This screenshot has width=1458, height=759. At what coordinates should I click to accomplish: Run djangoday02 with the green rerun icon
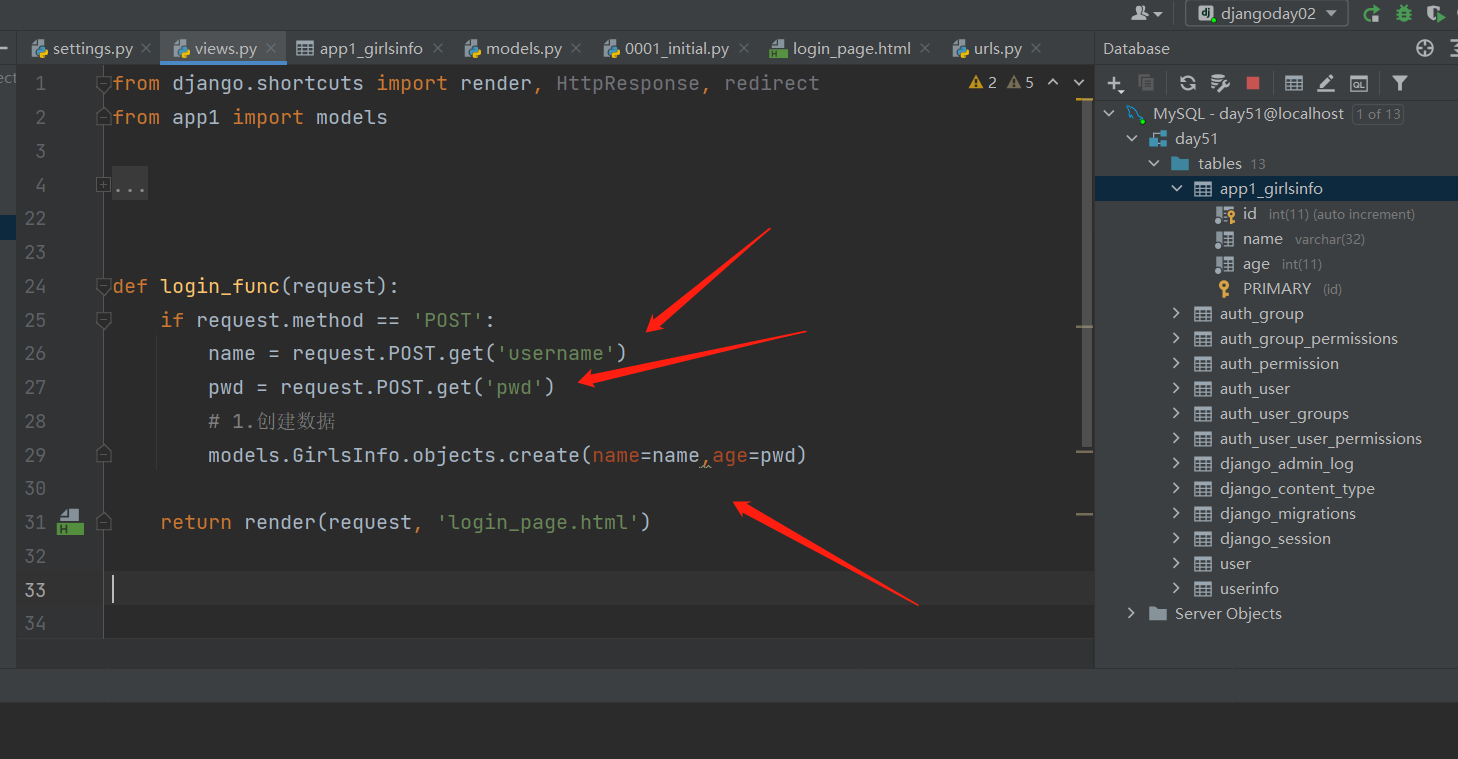pyautogui.click(x=1372, y=14)
